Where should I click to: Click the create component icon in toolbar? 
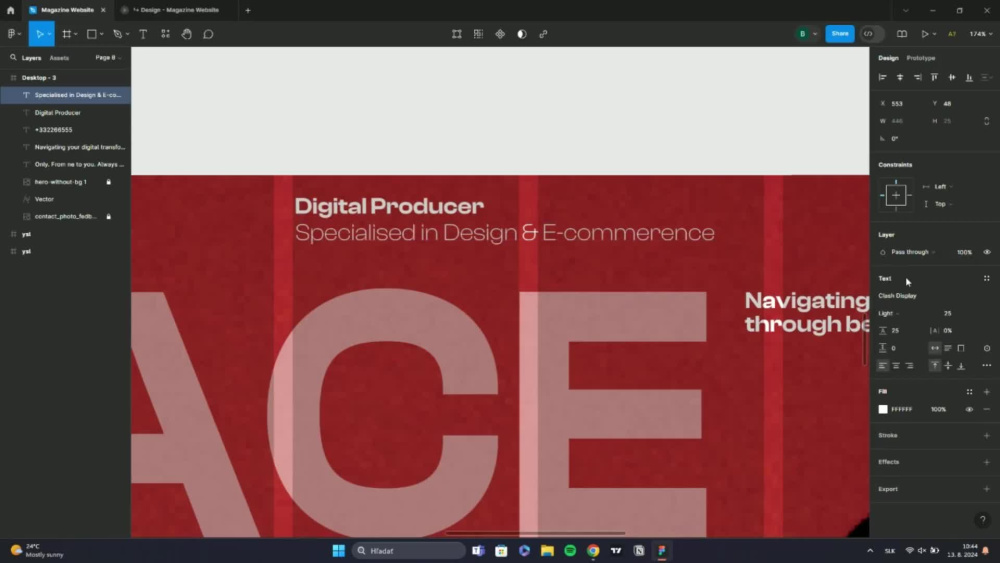500,34
